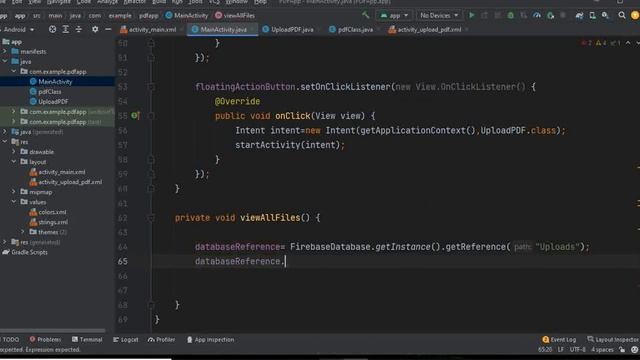Expand the themes node
640x360 pixels.
click(23, 232)
